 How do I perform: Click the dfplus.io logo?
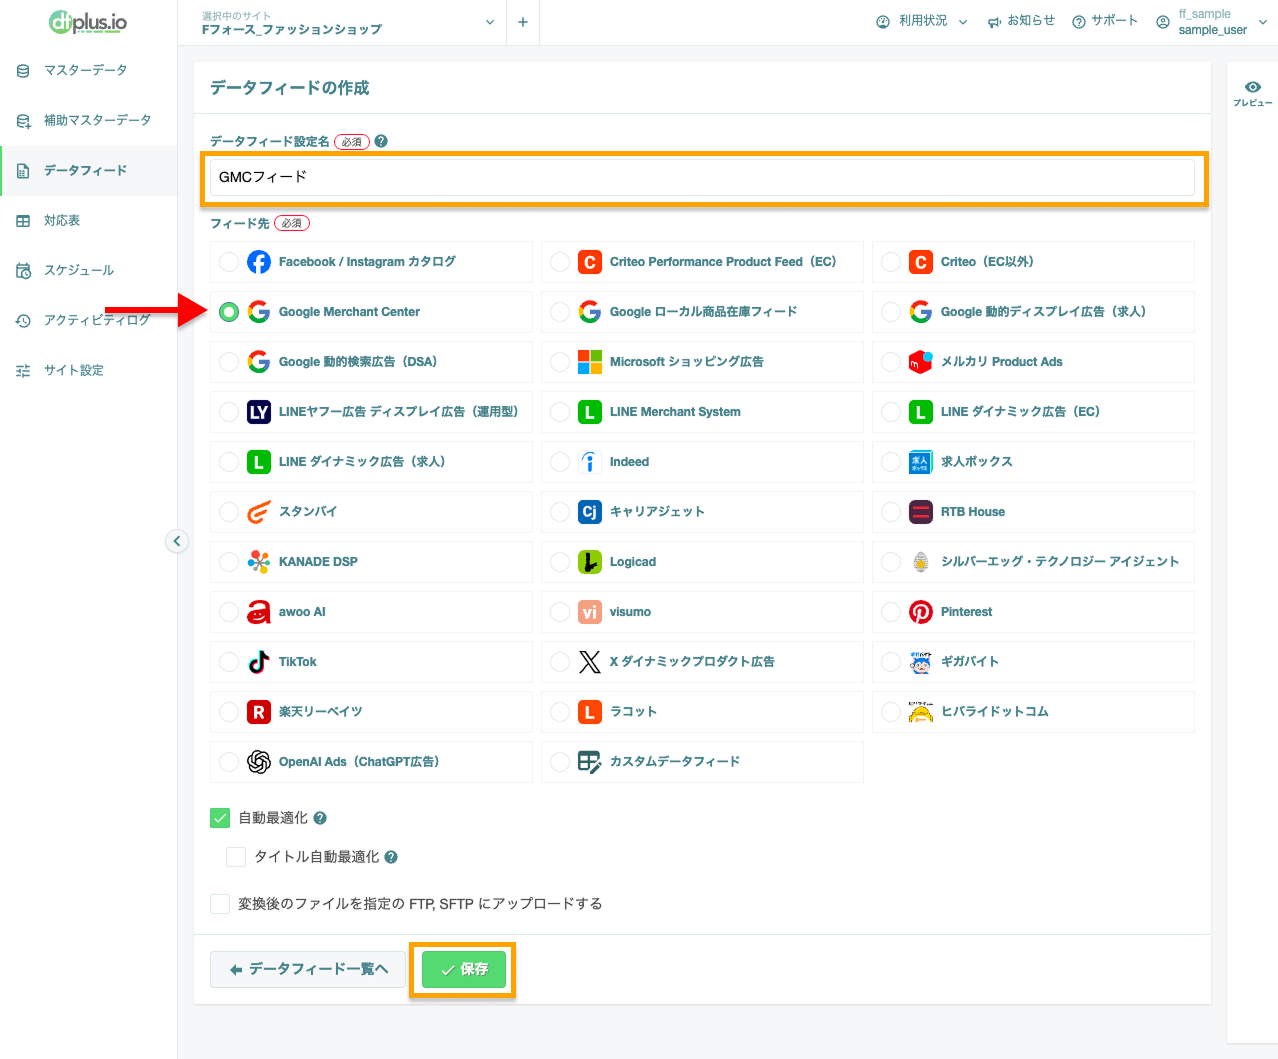(x=88, y=22)
